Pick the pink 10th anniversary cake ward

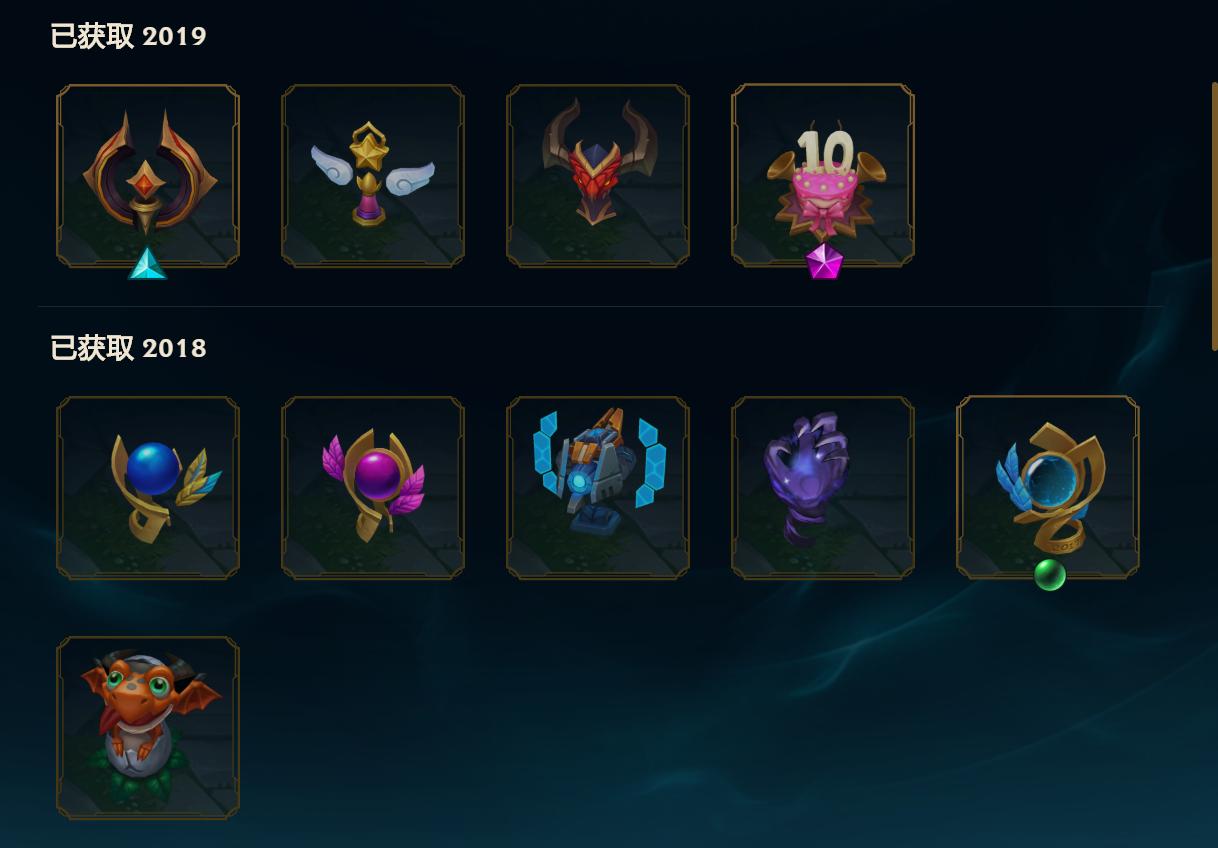pyautogui.click(x=823, y=176)
